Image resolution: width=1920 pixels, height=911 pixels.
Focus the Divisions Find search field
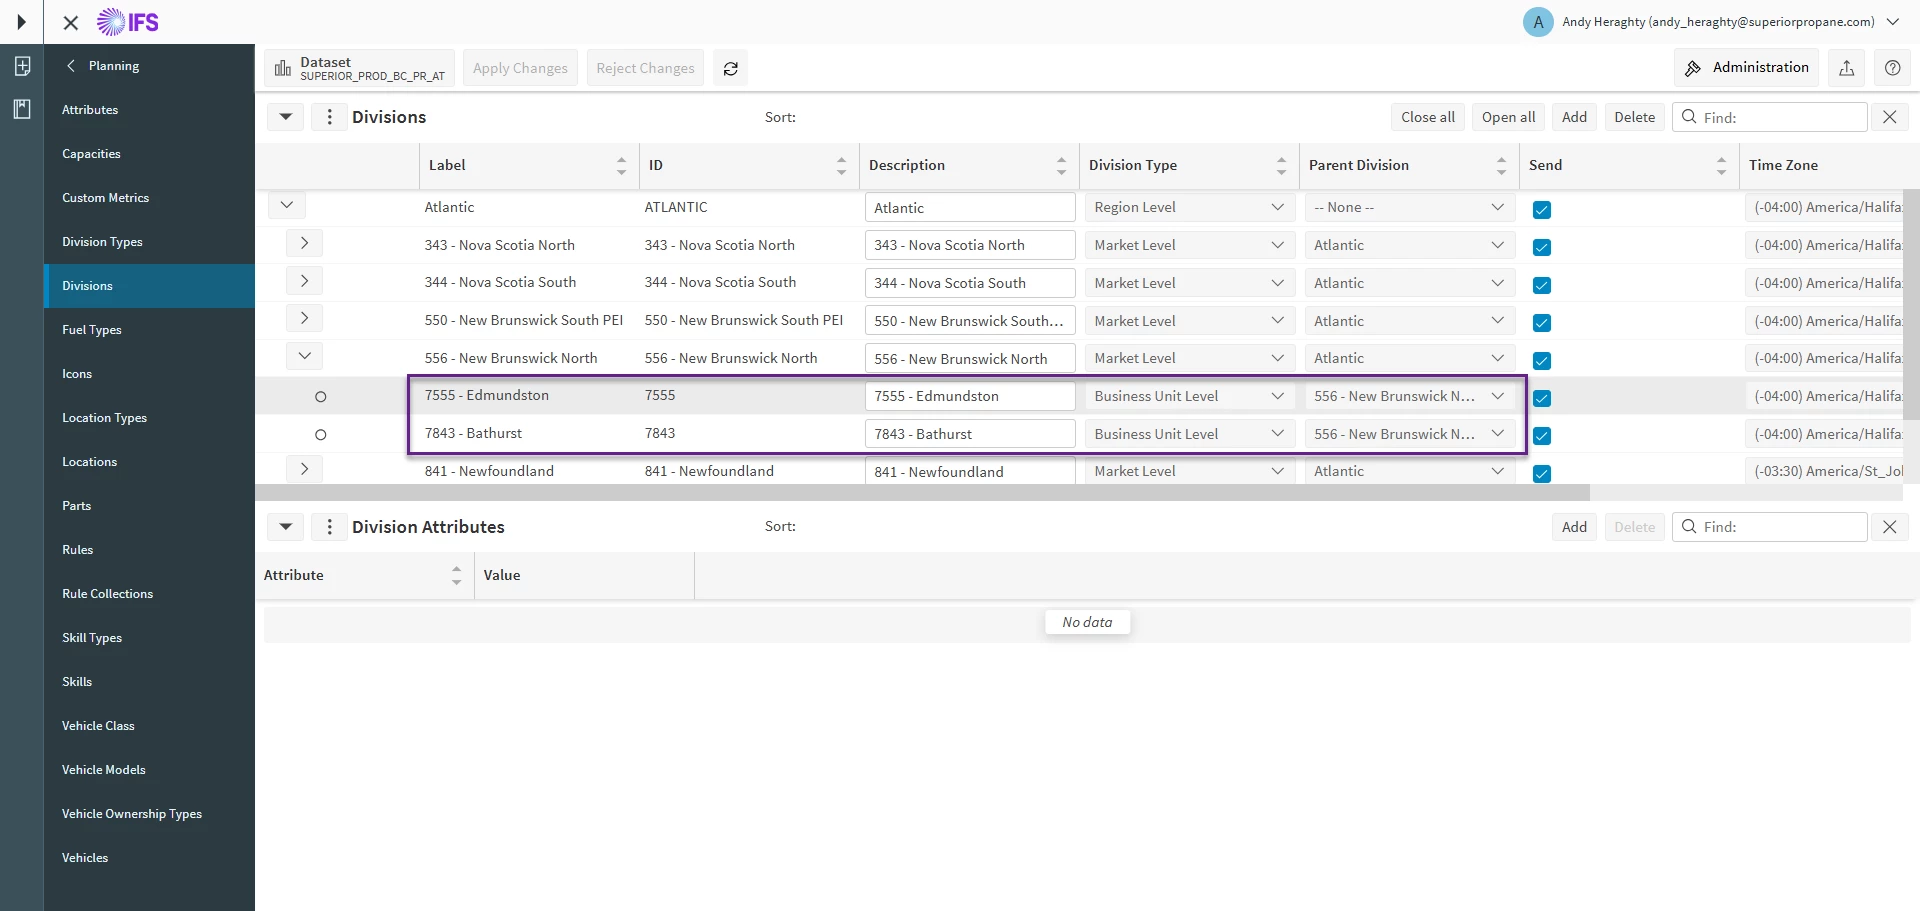pyautogui.click(x=1770, y=117)
